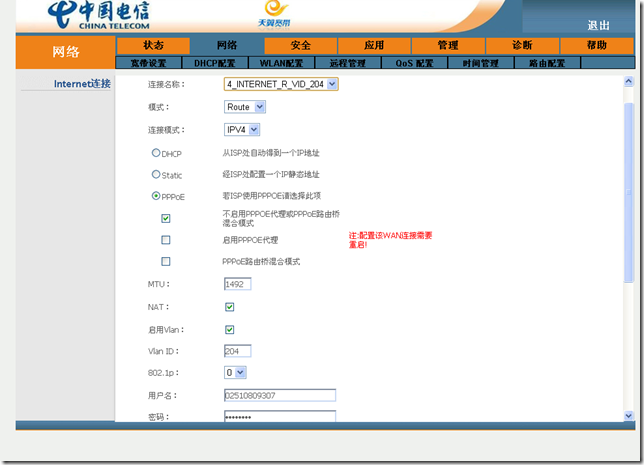The height and width of the screenshot is (465, 644).
Task: Click the red 注:配置该WAN连接需要重启 note
Action: tap(390, 240)
